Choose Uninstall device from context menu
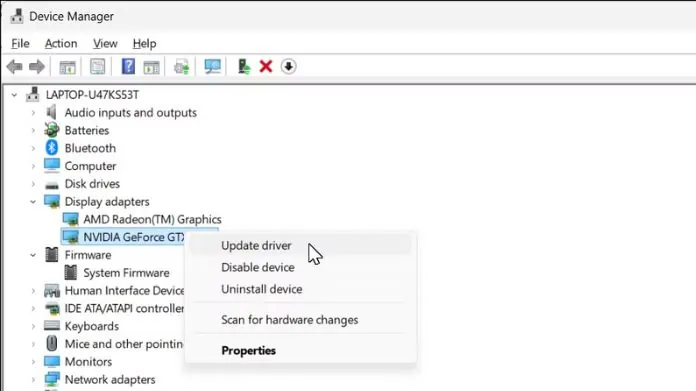 click(x=301, y=289)
